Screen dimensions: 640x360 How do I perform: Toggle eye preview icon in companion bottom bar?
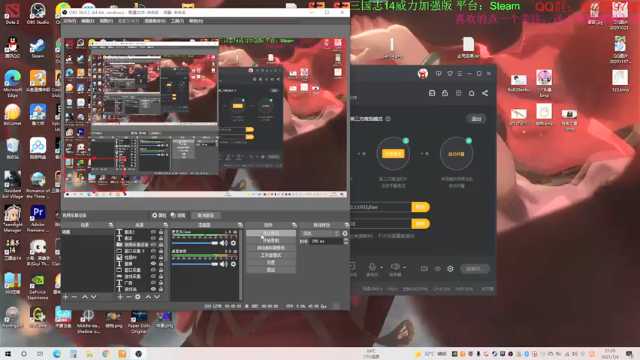coord(437,269)
